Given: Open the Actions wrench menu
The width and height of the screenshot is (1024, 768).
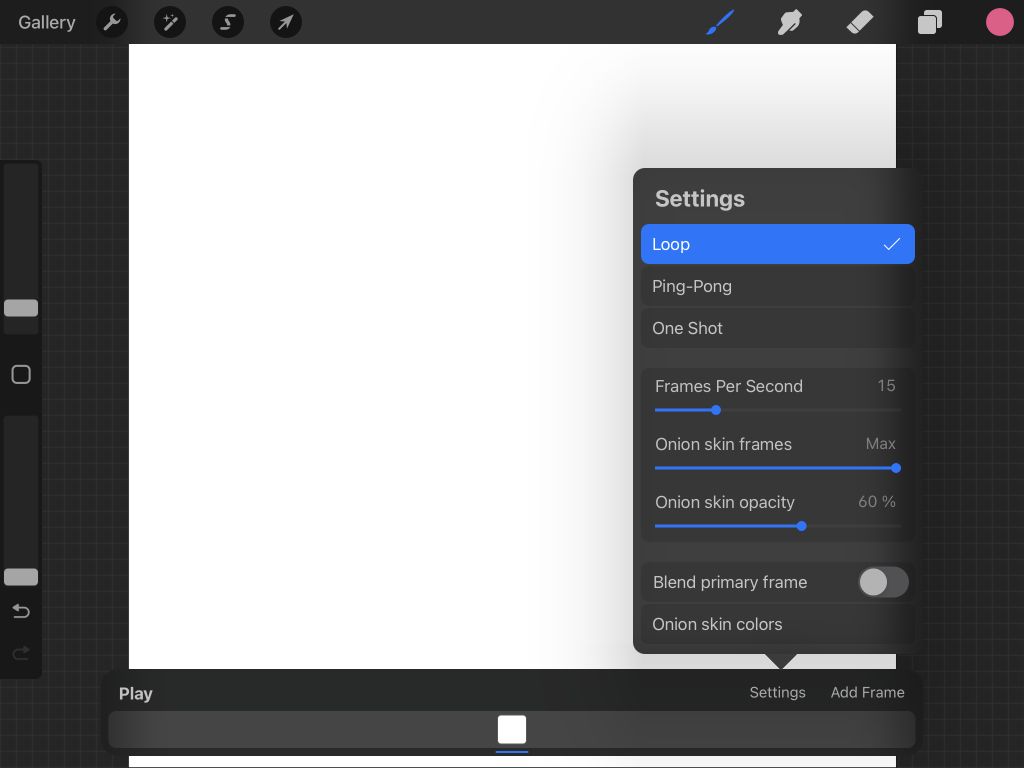Looking at the screenshot, I should tap(112, 22).
